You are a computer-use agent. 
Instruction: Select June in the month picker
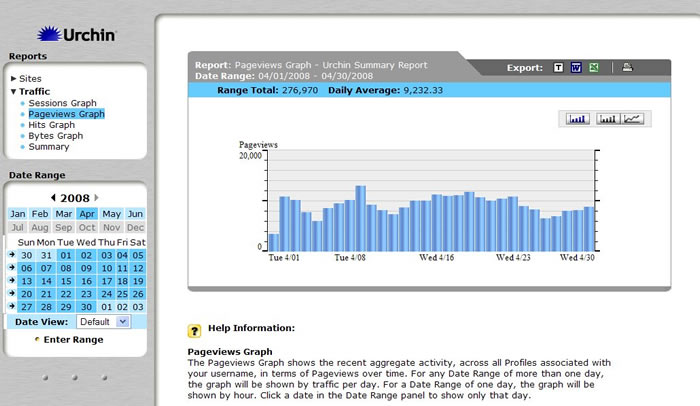135,214
